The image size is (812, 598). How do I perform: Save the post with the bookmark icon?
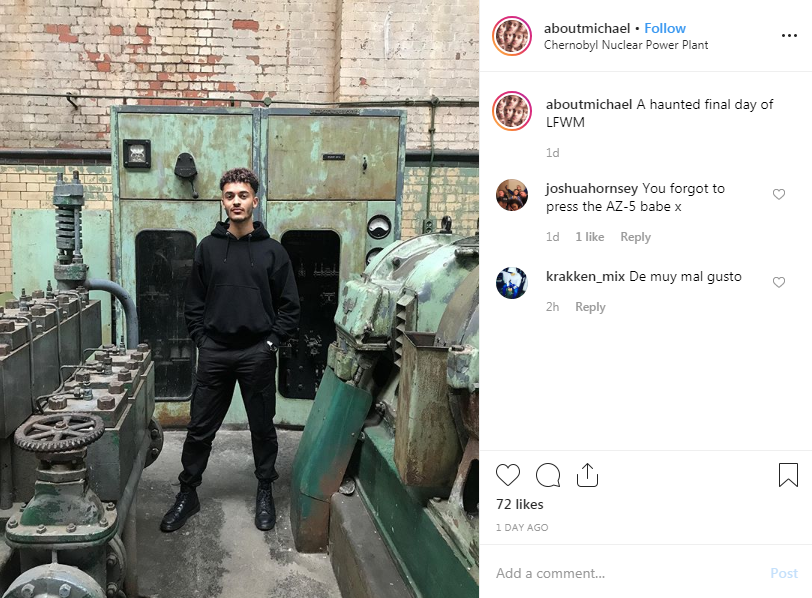(x=788, y=475)
